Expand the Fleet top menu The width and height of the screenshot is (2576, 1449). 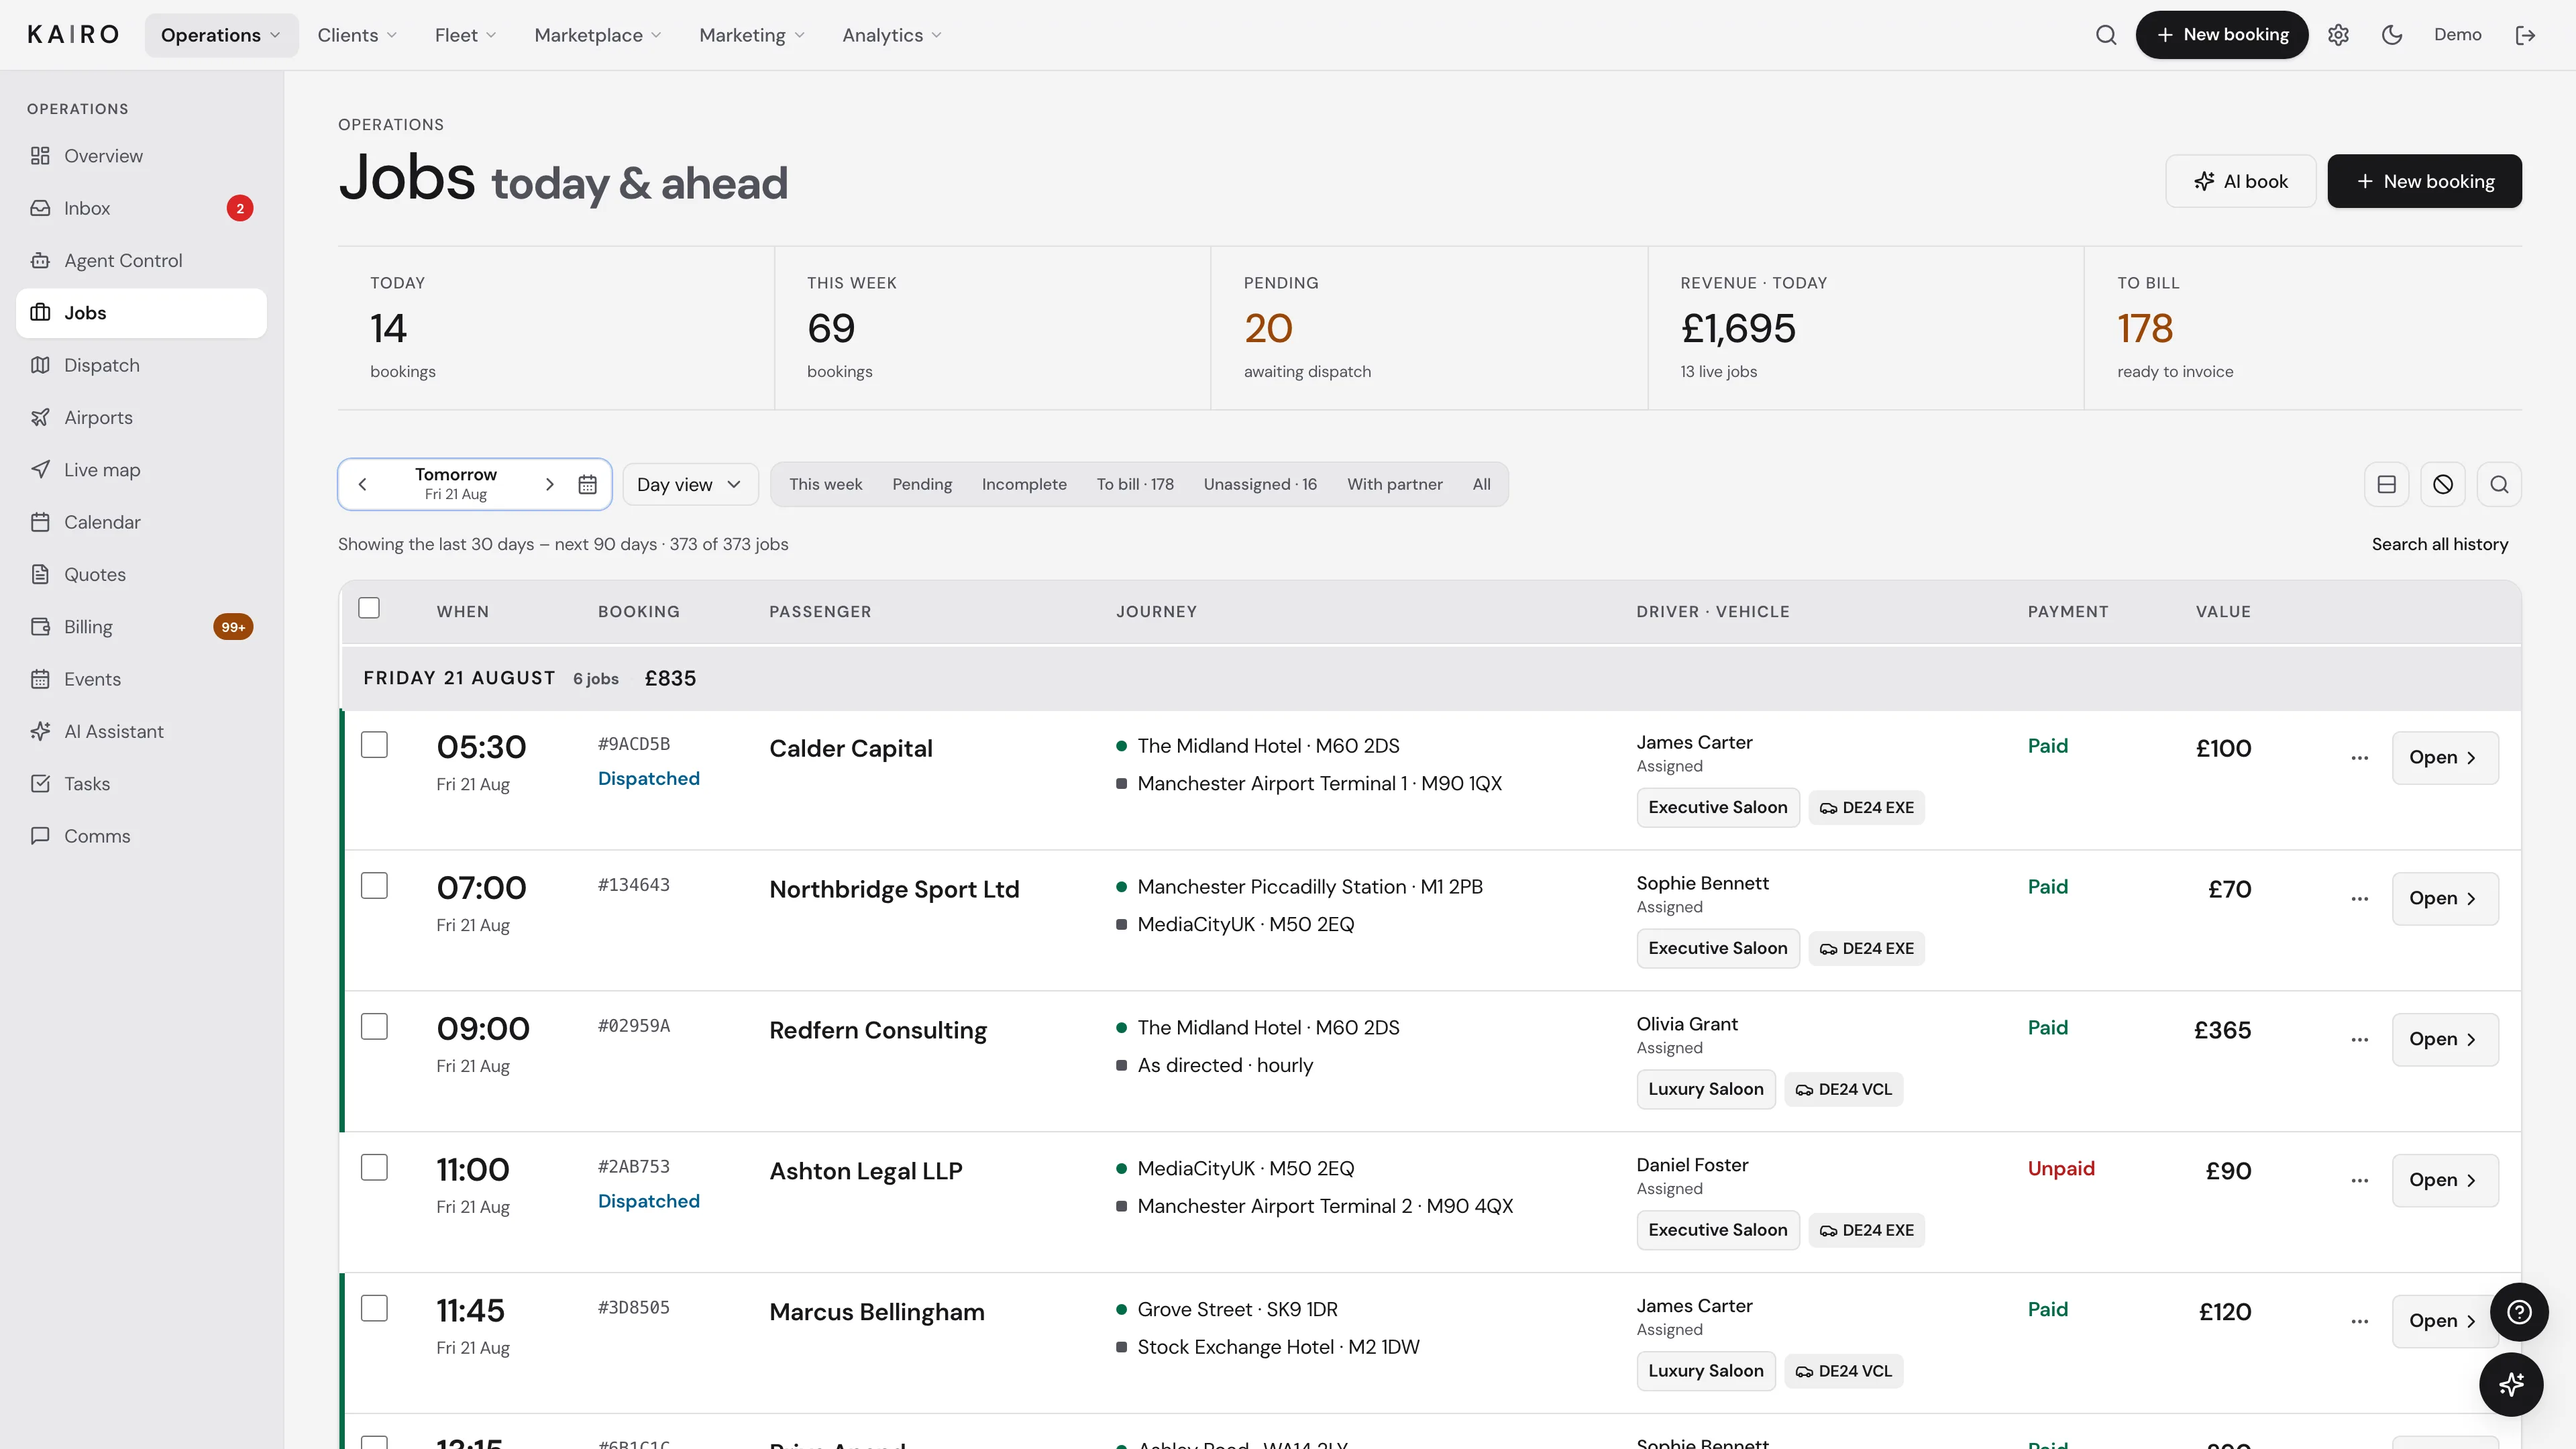[x=466, y=35]
